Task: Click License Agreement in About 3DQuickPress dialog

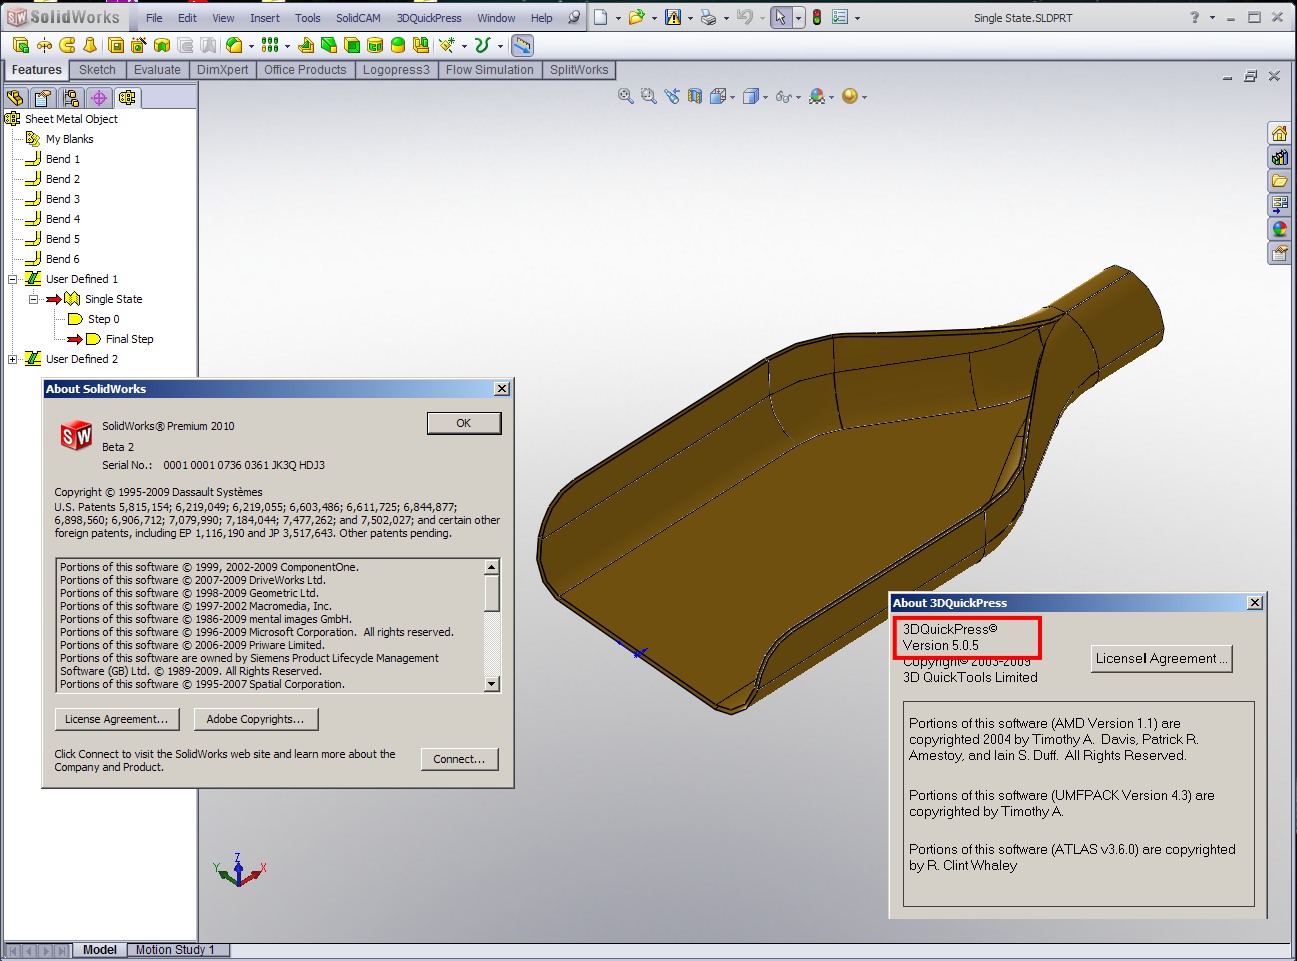Action: [x=1162, y=658]
